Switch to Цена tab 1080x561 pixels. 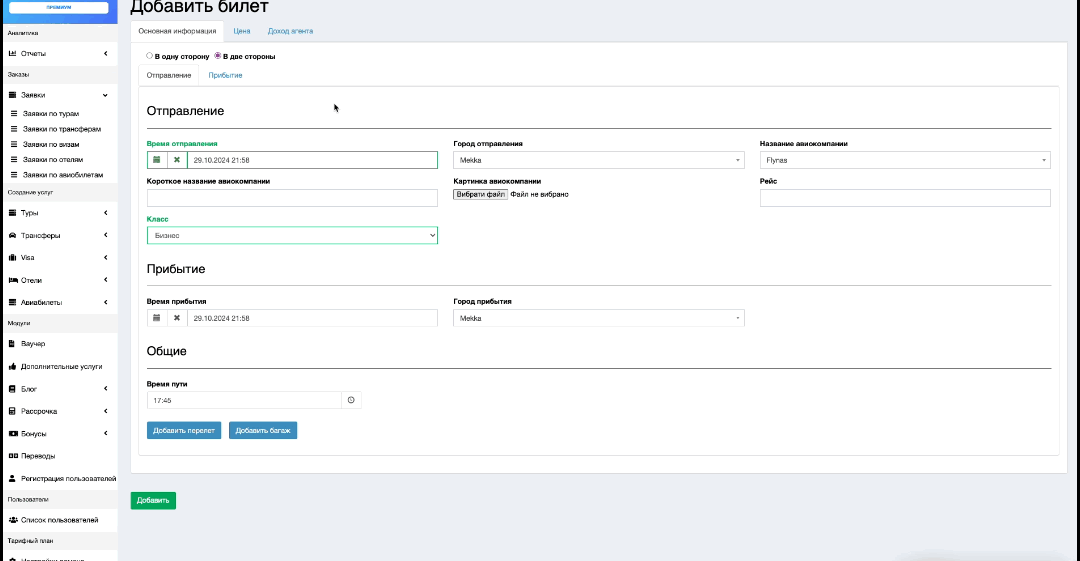pyautogui.click(x=242, y=31)
